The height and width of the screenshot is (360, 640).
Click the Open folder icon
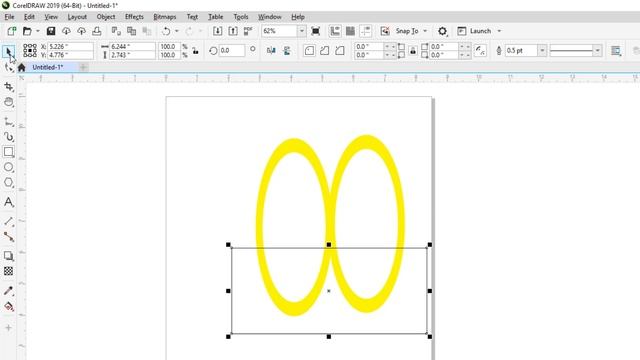pyautogui.click(x=27, y=31)
